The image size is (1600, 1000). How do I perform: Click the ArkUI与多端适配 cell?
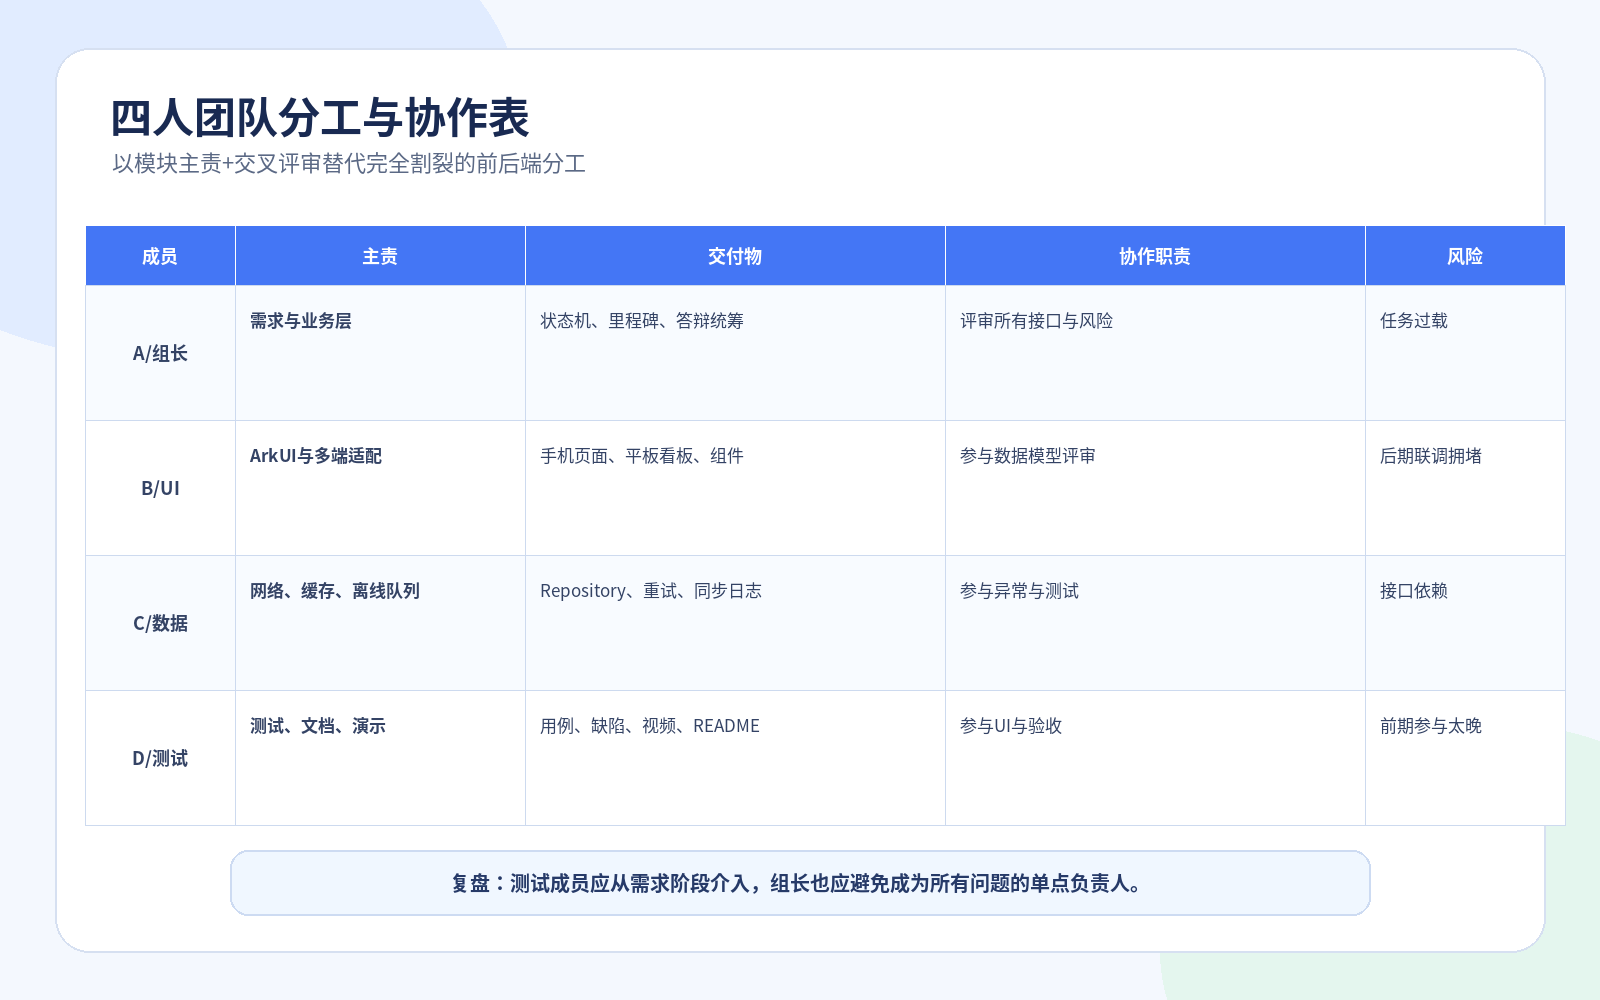click(380, 488)
